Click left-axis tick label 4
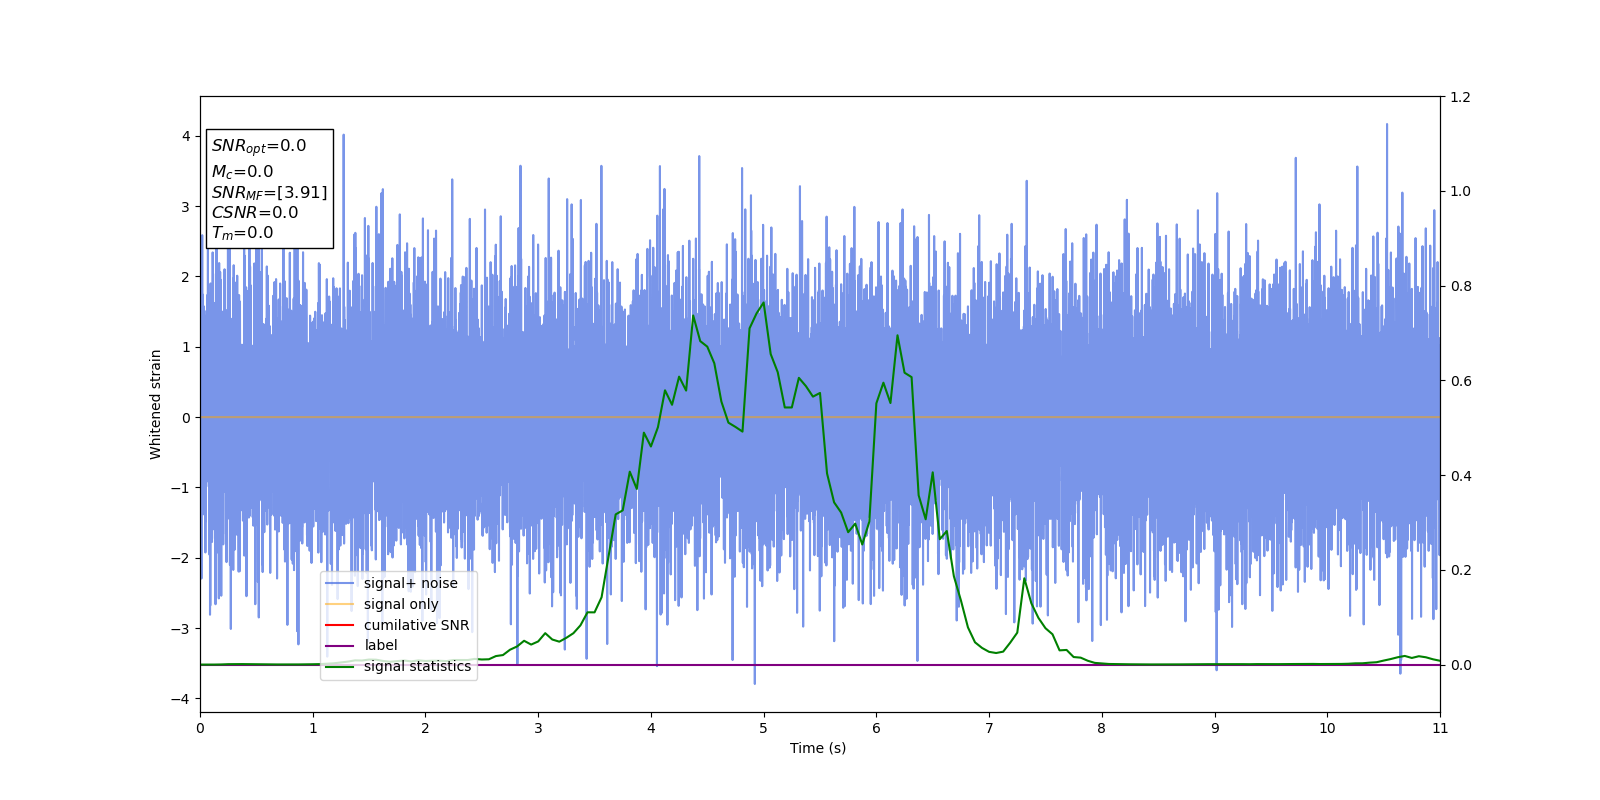Viewport: 1600px width, 800px height. click(186, 136)
